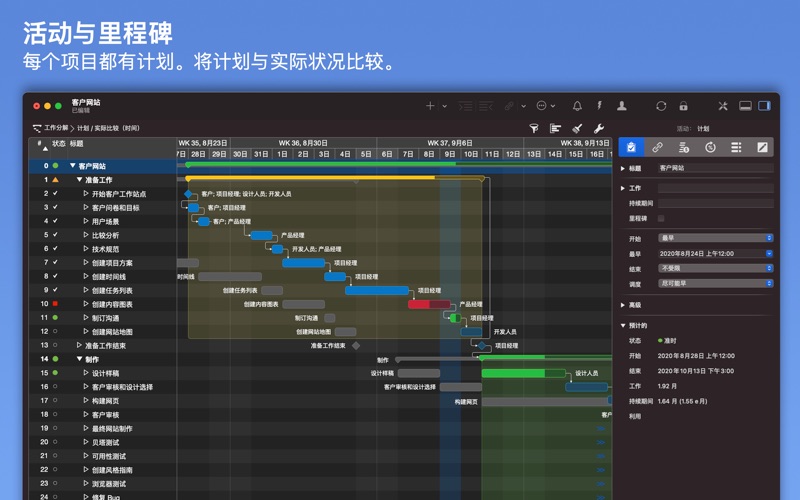
Task: Toggle the bottom panel visibility button
Action: 745,106
